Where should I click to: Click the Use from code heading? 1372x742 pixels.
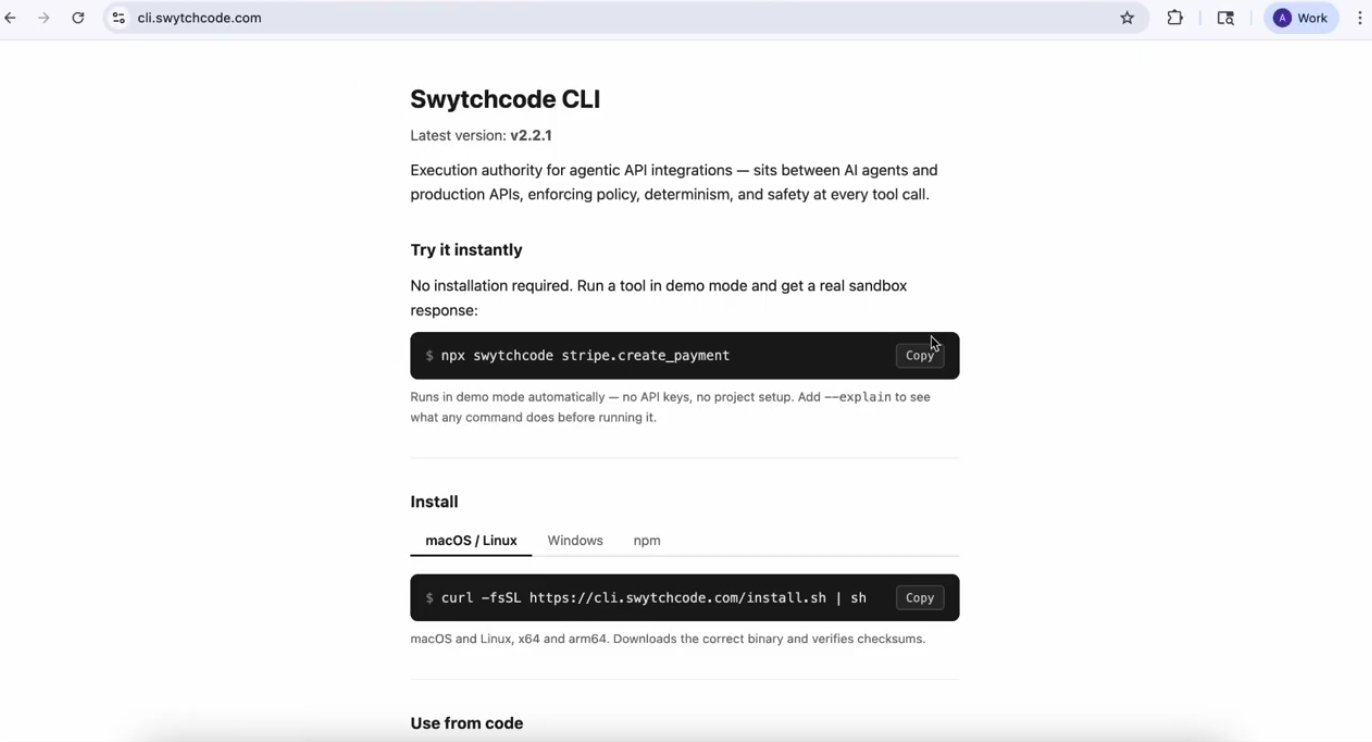click(467, 723)
